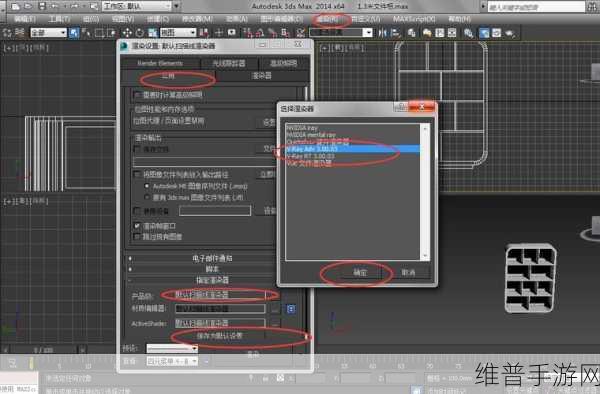600x394 pixels.
Task: Click the Open File icon in quick access toolbar
Action: pyautogui.click(x=29, y=6)
